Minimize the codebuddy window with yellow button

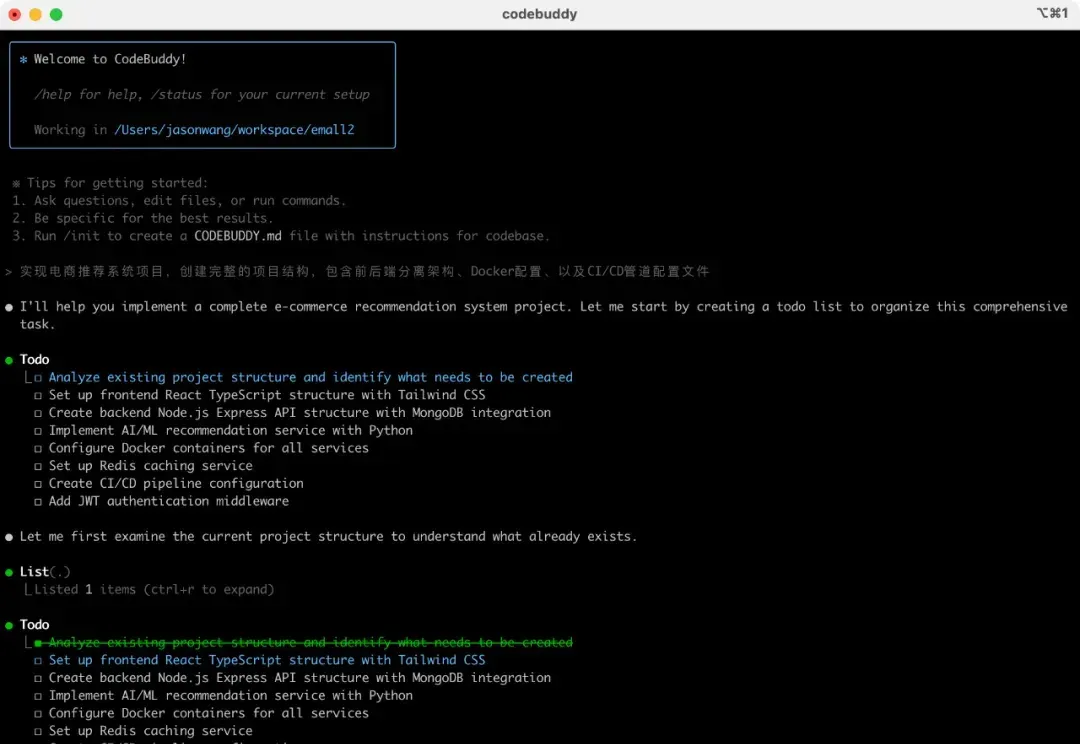pyautogui.click(x=35, y=14)
